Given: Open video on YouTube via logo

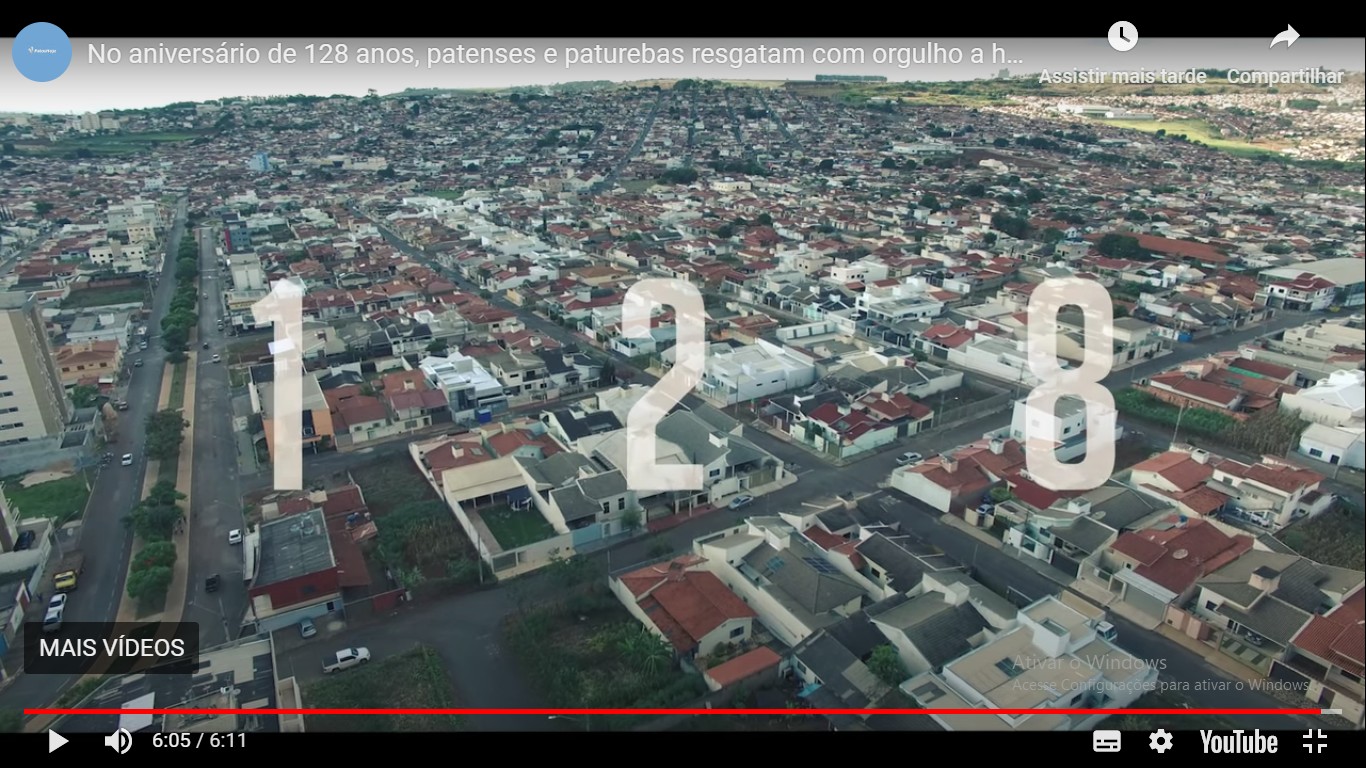Looking at the screenshot, I should (1239, 741).
